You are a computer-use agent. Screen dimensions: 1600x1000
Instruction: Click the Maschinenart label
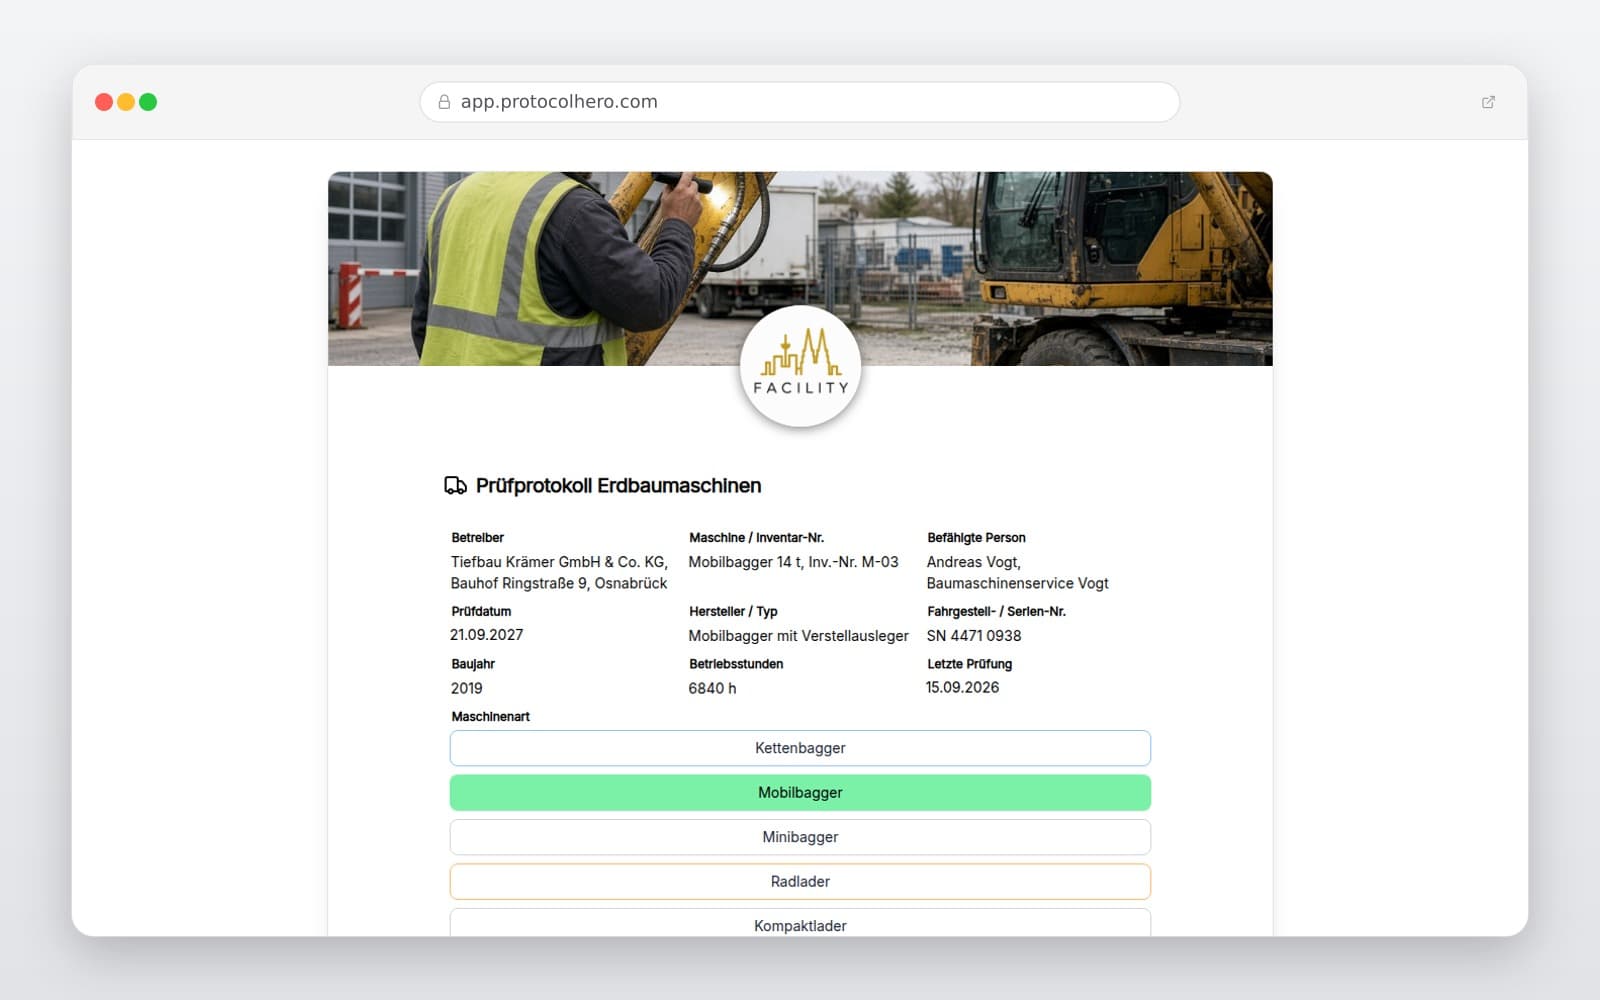click(x=490, y=717)
